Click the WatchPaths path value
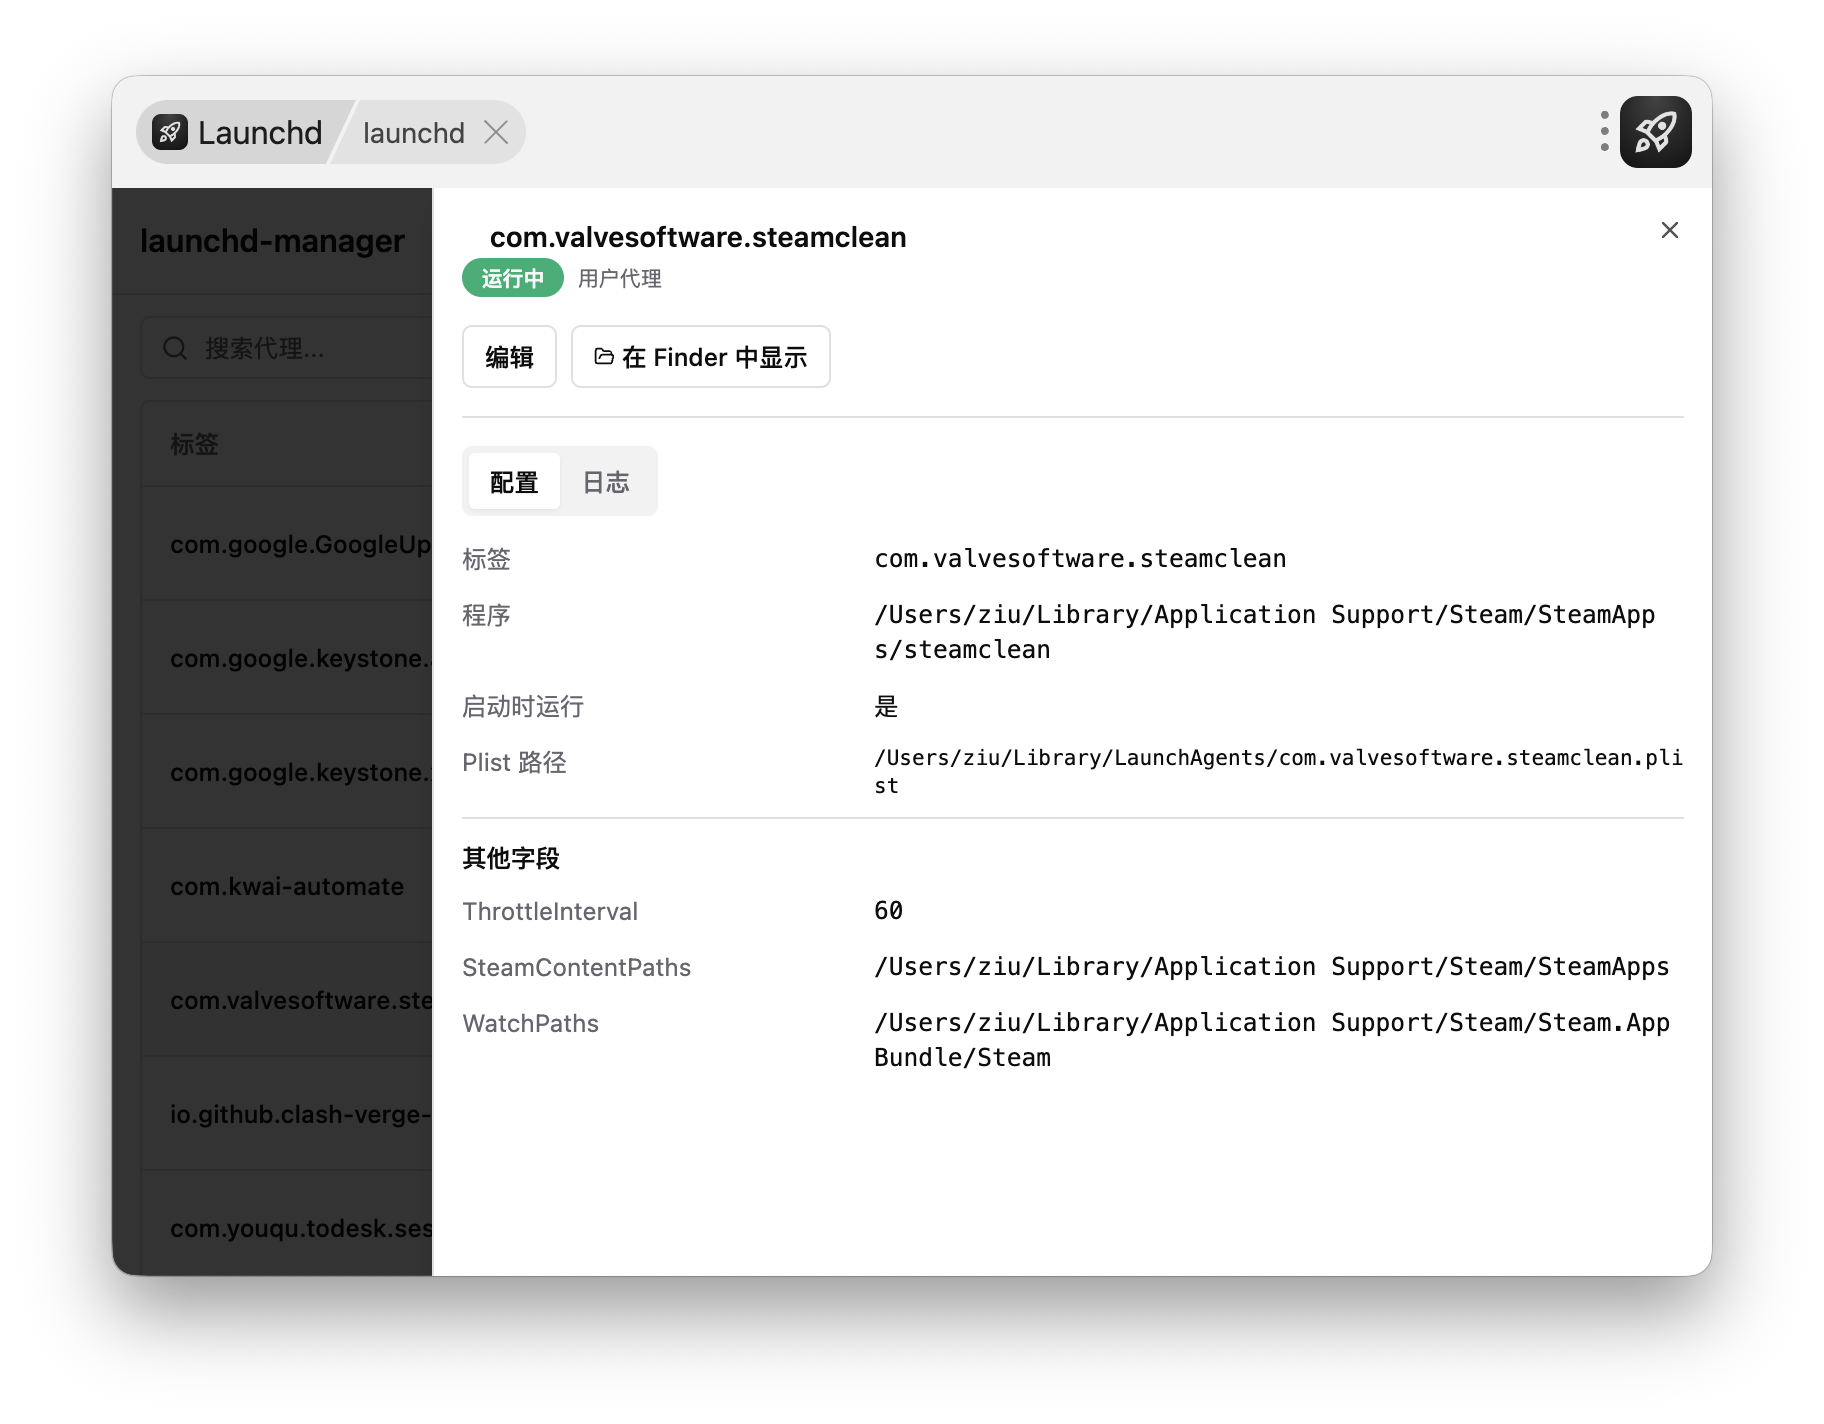This screenshot has height=1424, width=1824. tap(1272, 1040)
